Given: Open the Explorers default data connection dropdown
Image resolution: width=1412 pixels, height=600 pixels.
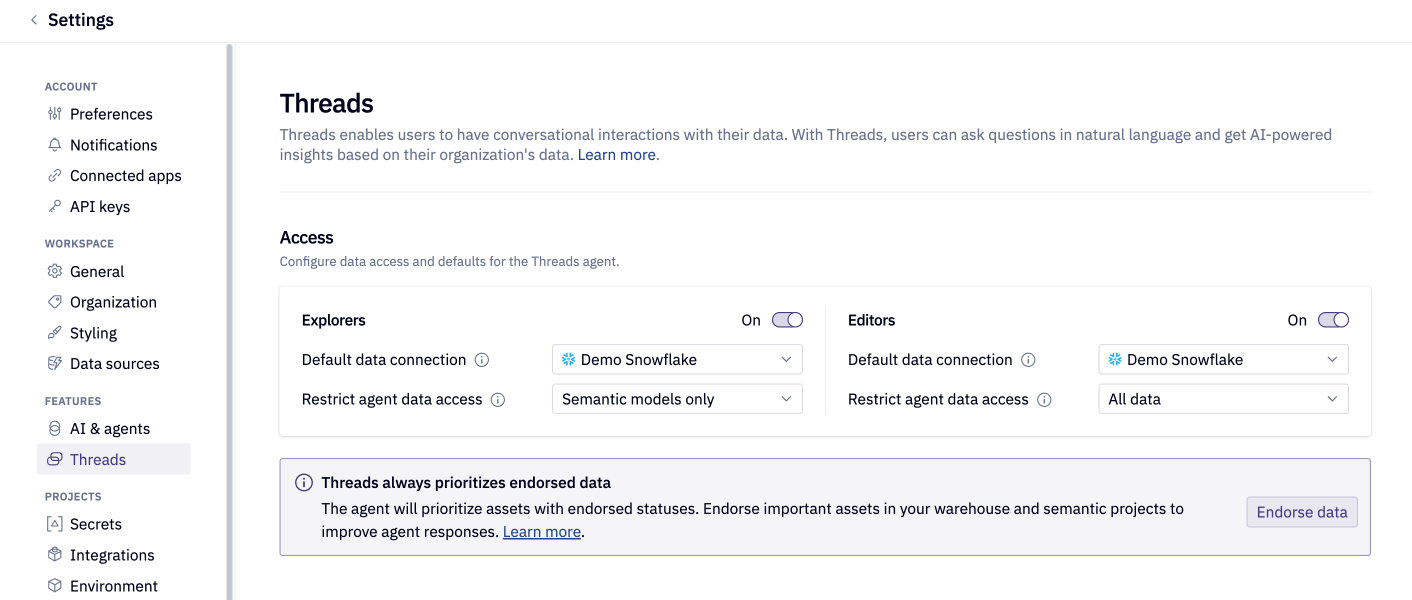Looking at the screenshot, I should 677,359.
